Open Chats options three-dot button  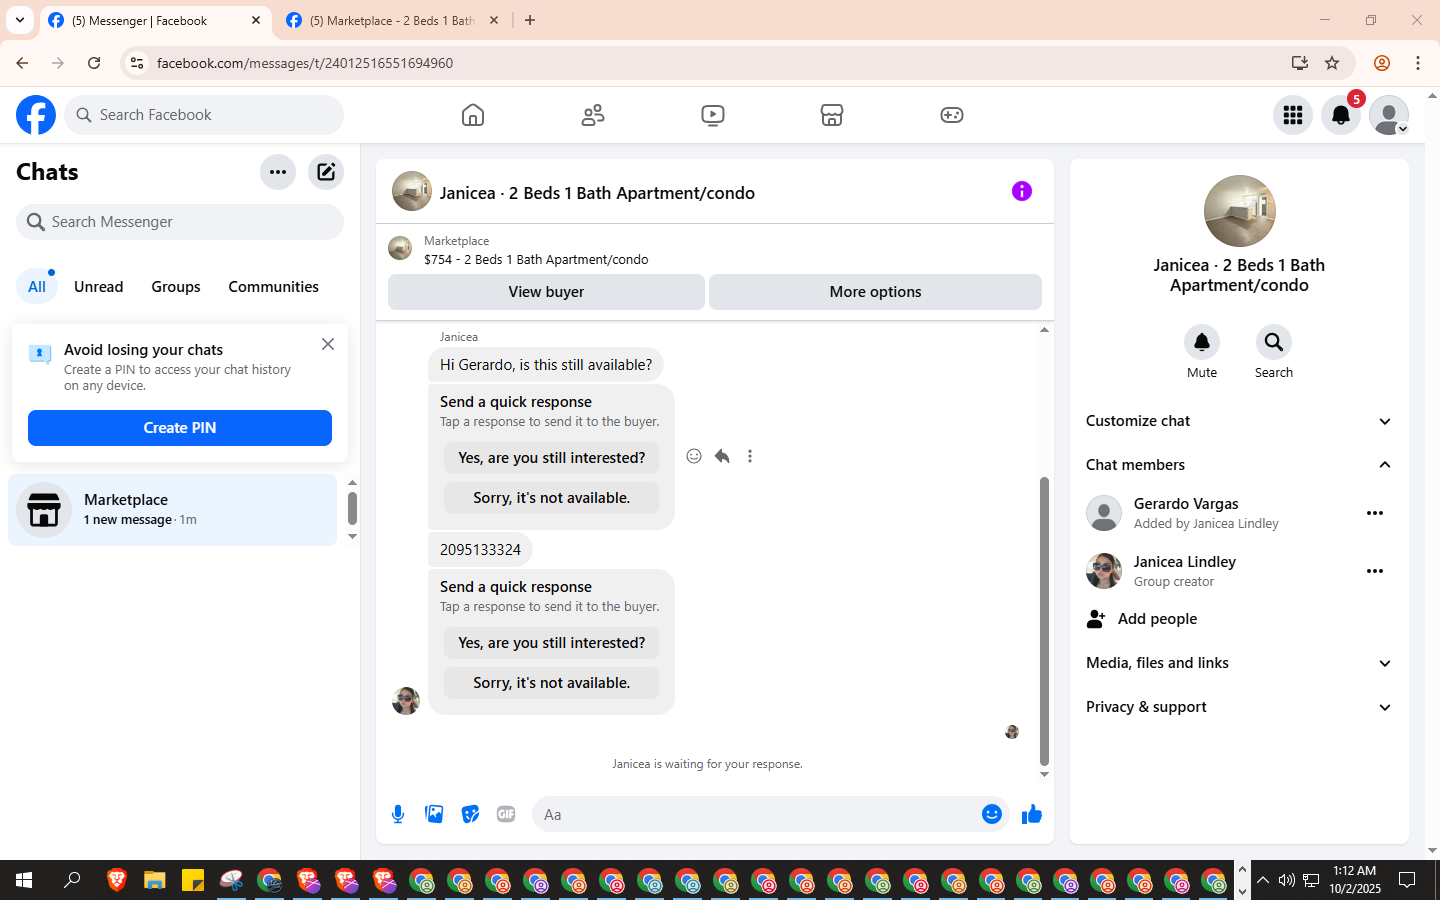[x=278, y=172]
